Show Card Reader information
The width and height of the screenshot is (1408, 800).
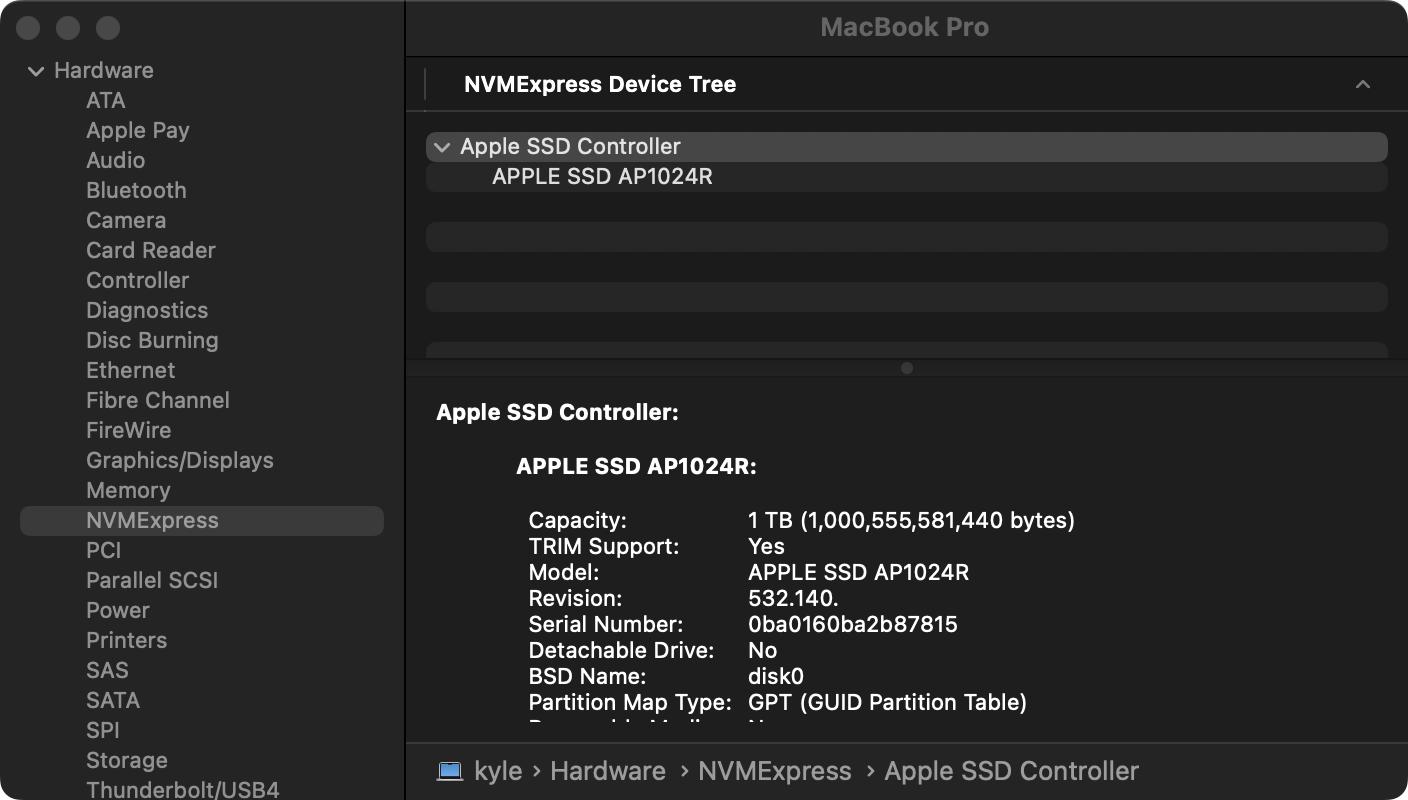pyautogui.click(x=151, y=250)
